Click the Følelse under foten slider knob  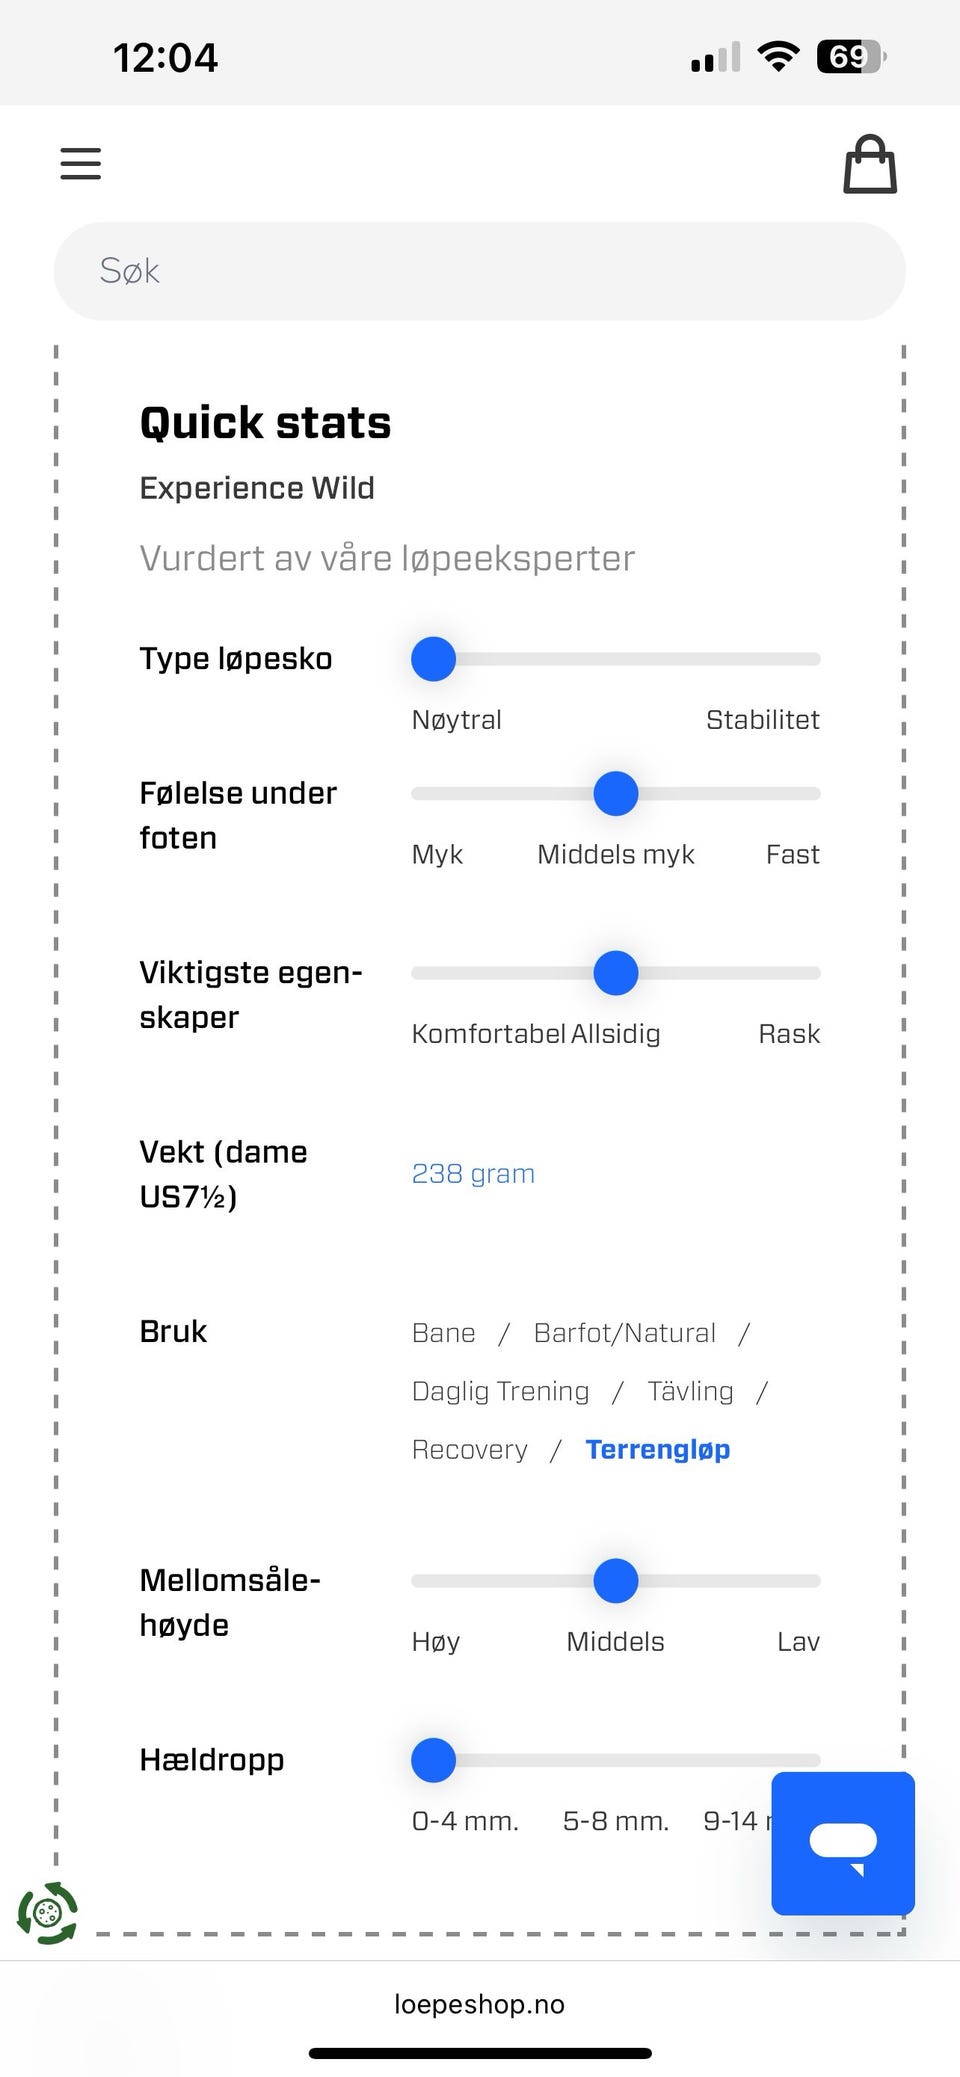point(616,794)
